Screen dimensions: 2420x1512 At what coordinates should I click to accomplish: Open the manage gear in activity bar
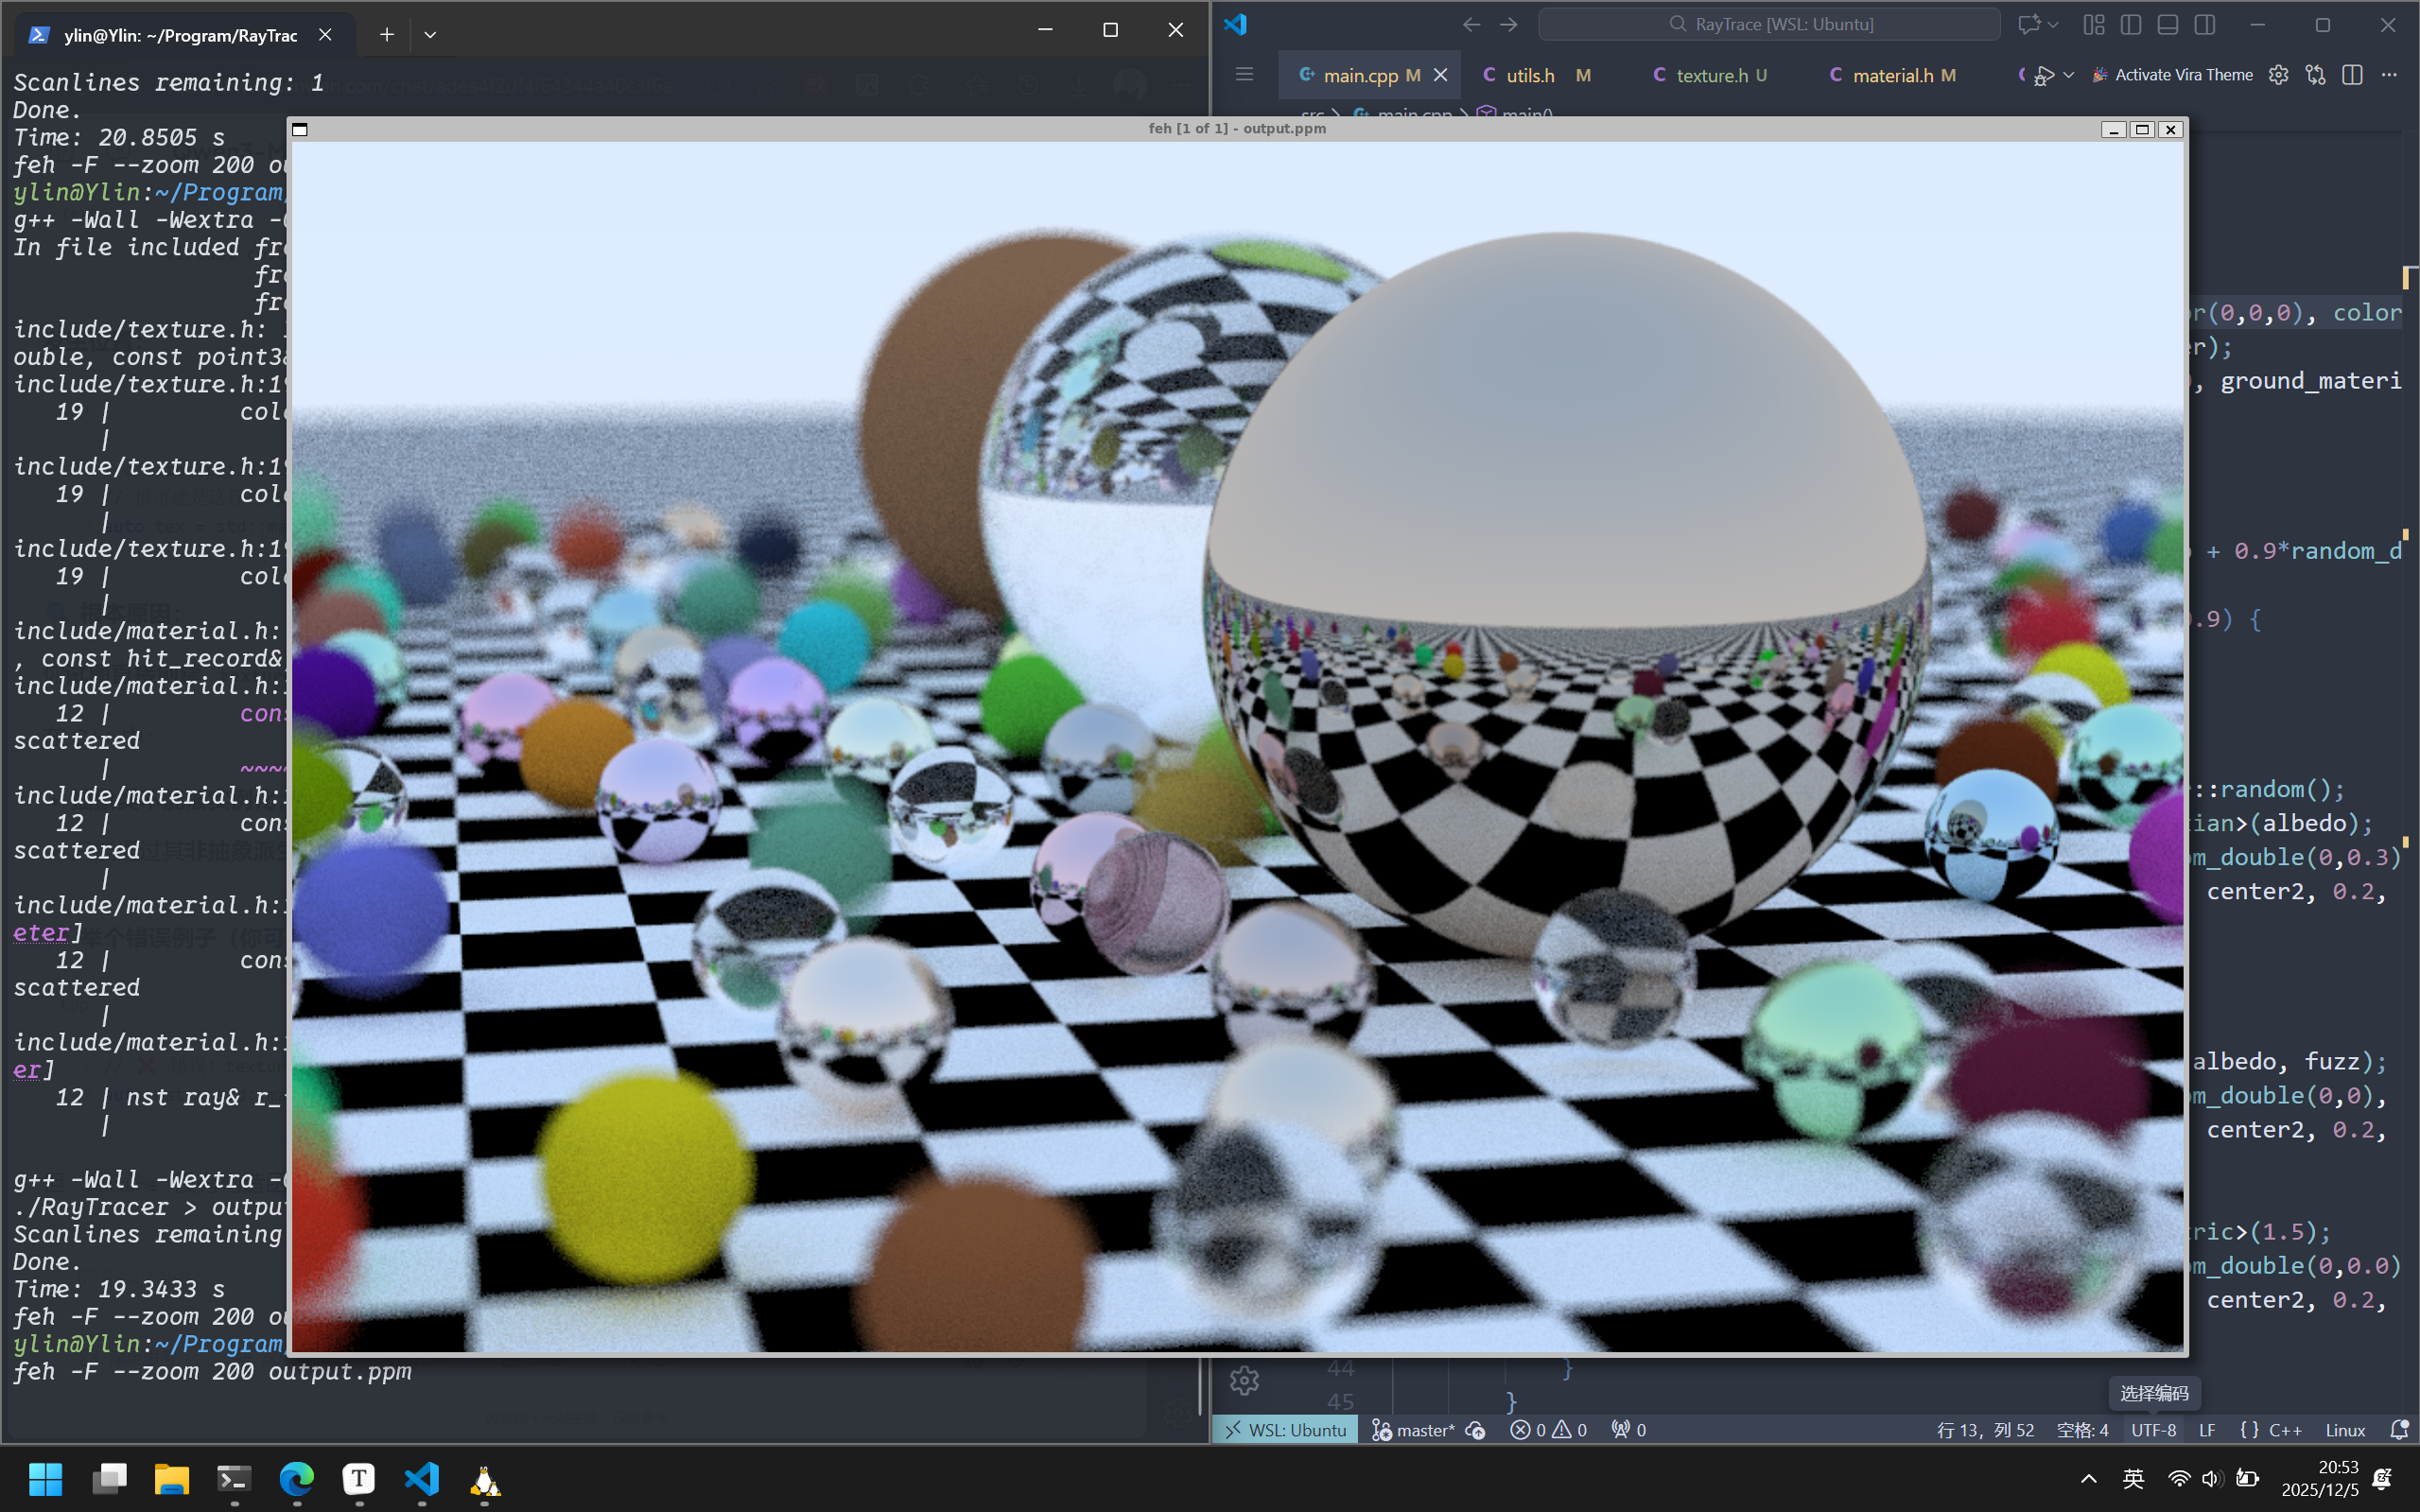(1244, 1381)
